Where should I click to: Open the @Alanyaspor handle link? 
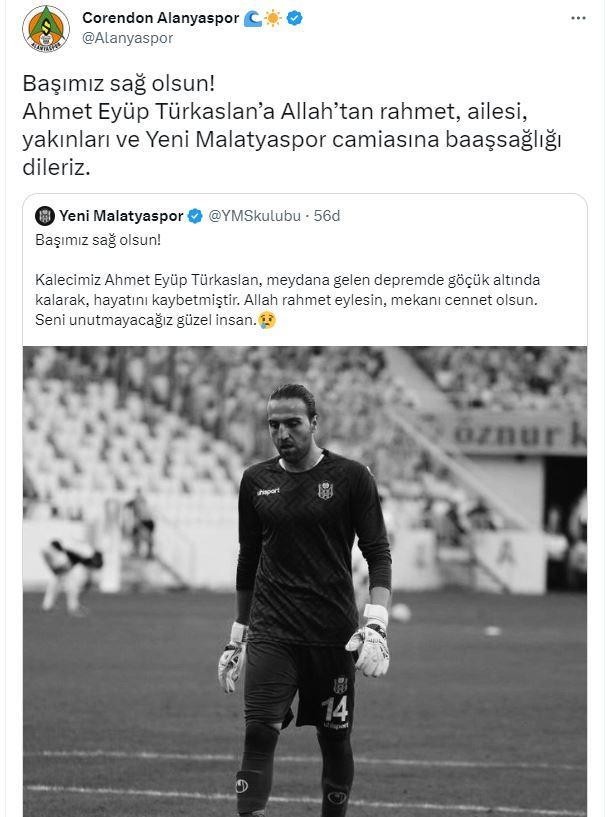pos(128,38)
